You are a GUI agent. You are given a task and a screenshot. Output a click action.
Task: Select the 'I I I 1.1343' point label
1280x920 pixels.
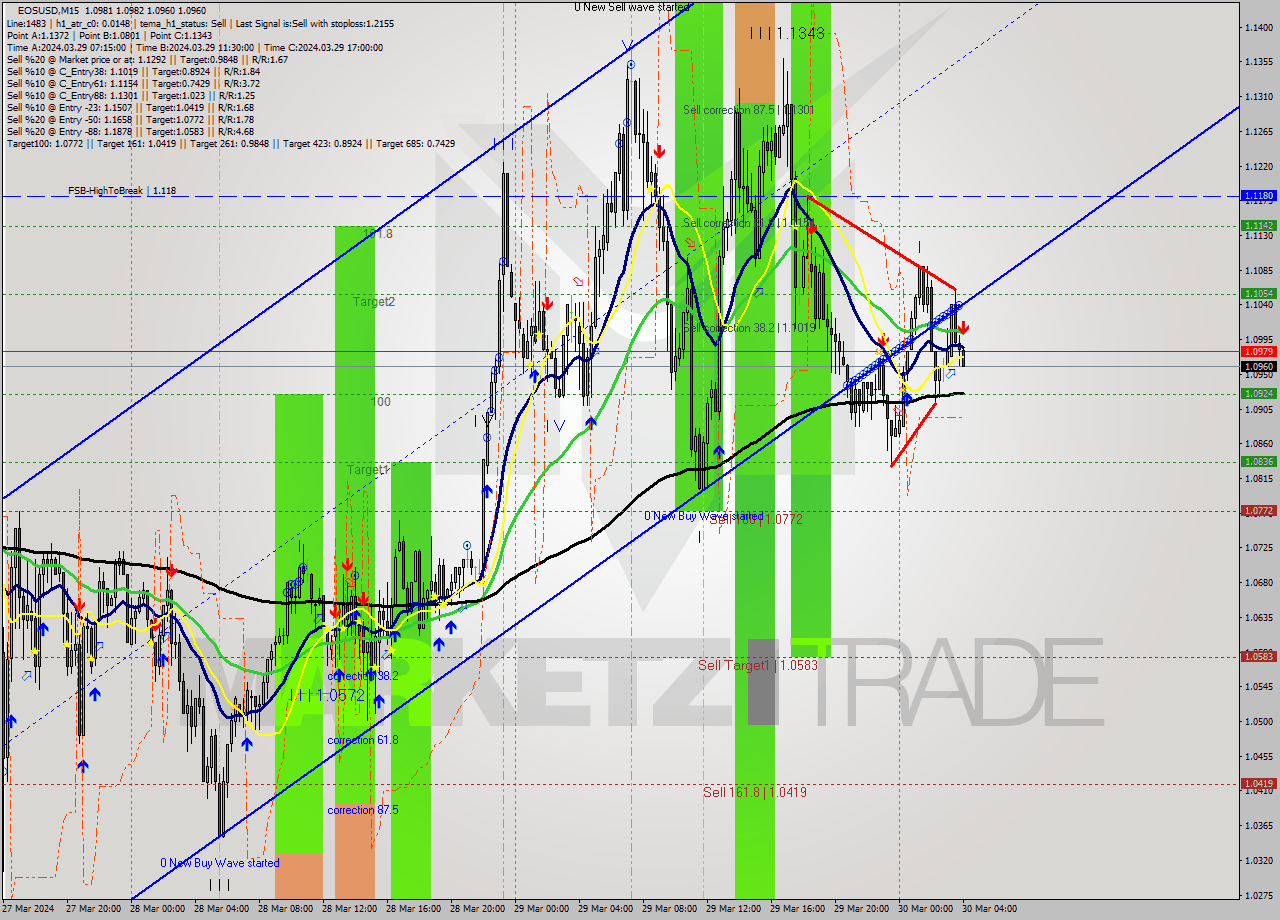pos(787,33)
